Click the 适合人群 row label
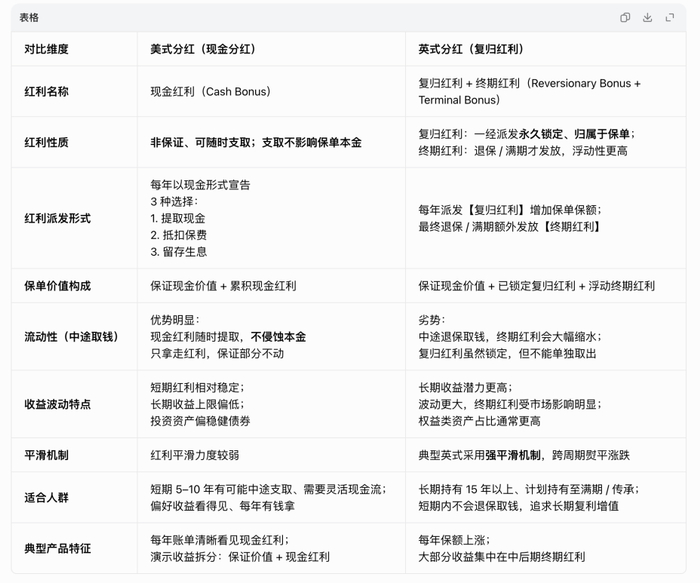 click(x=46, y=497)
